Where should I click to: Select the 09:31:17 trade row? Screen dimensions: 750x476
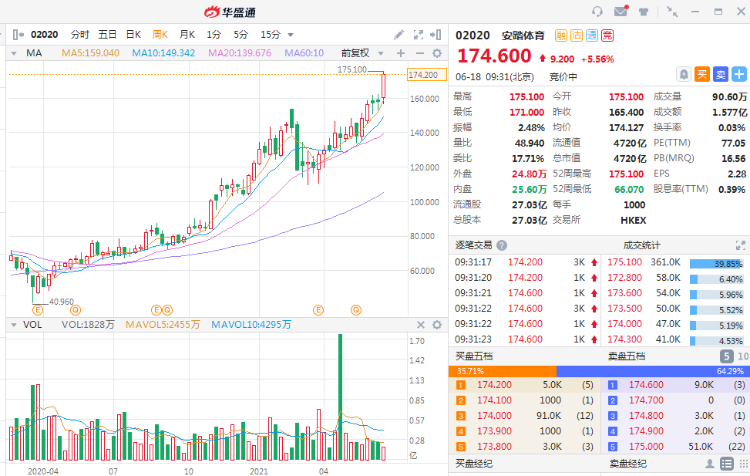coord(525,262)
